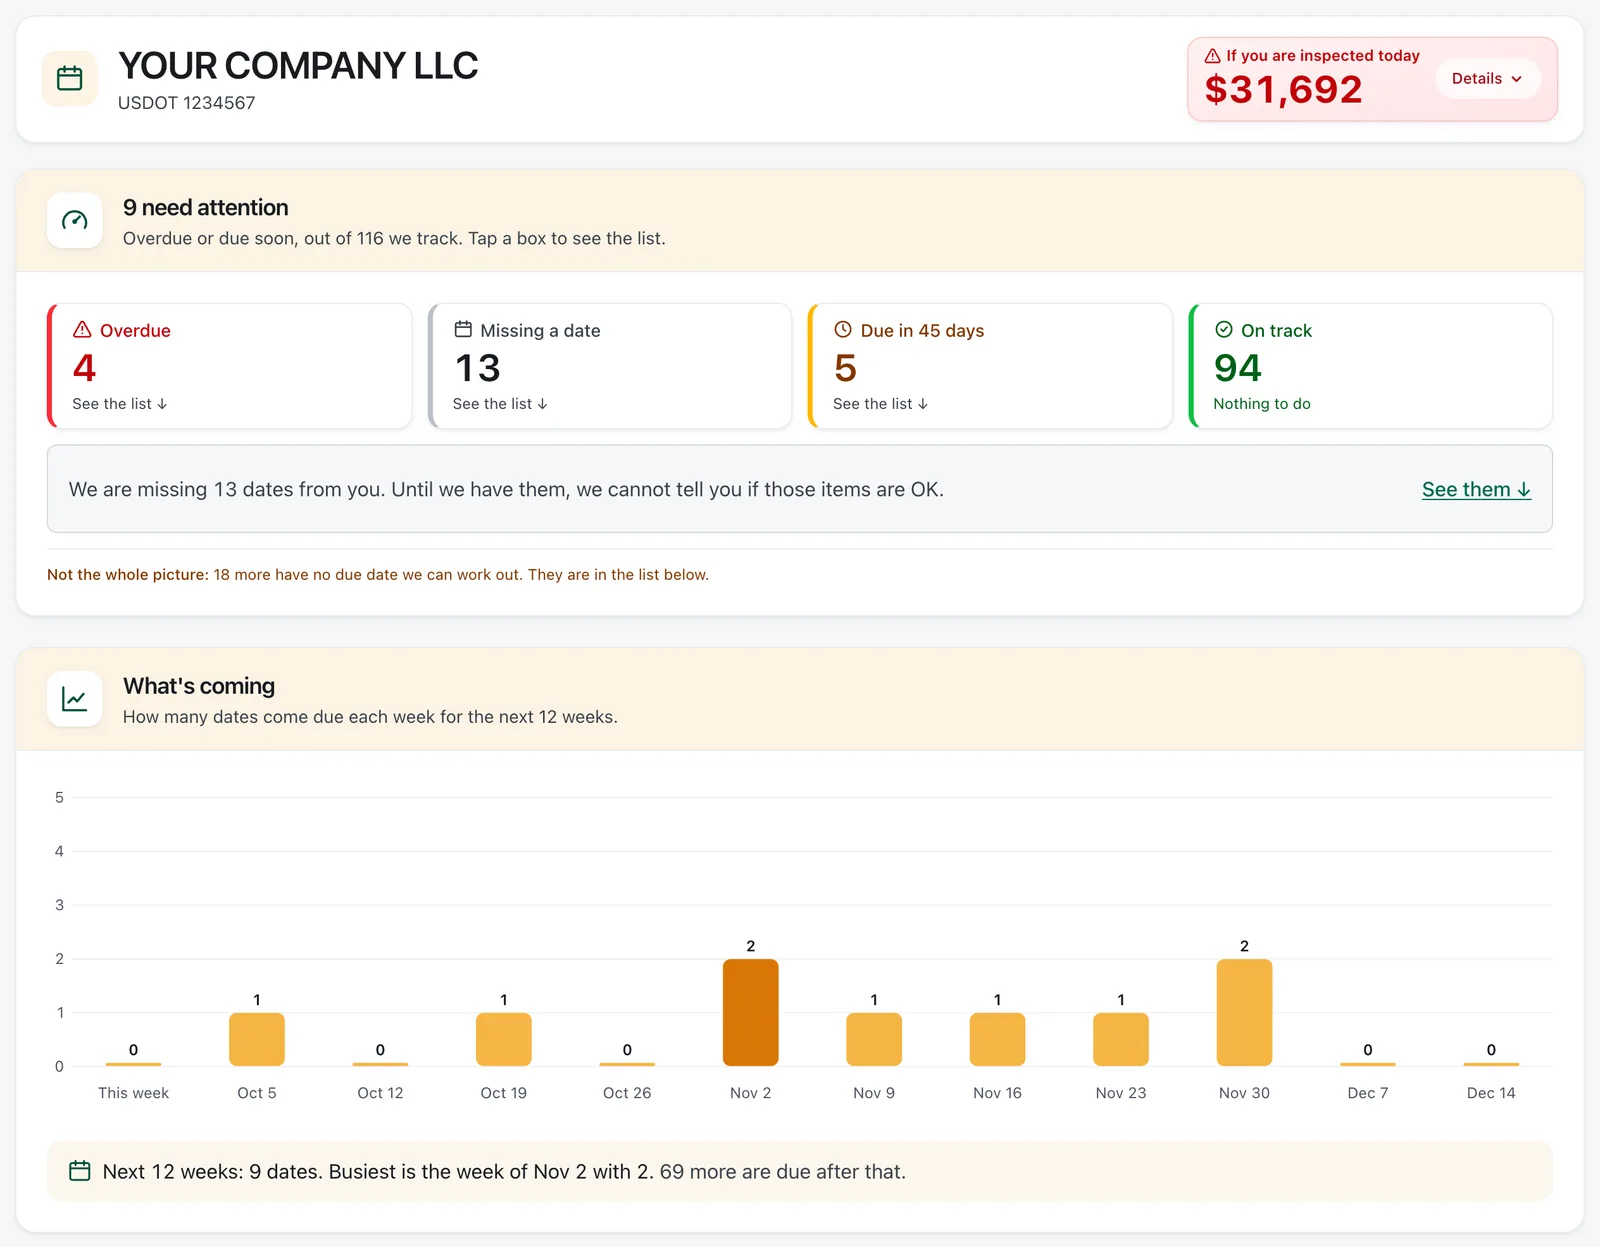Viewport: 1600px width, 1247px height.
Task: Click the warning triangle in the inspection cost box
Action: point(1212,56)
